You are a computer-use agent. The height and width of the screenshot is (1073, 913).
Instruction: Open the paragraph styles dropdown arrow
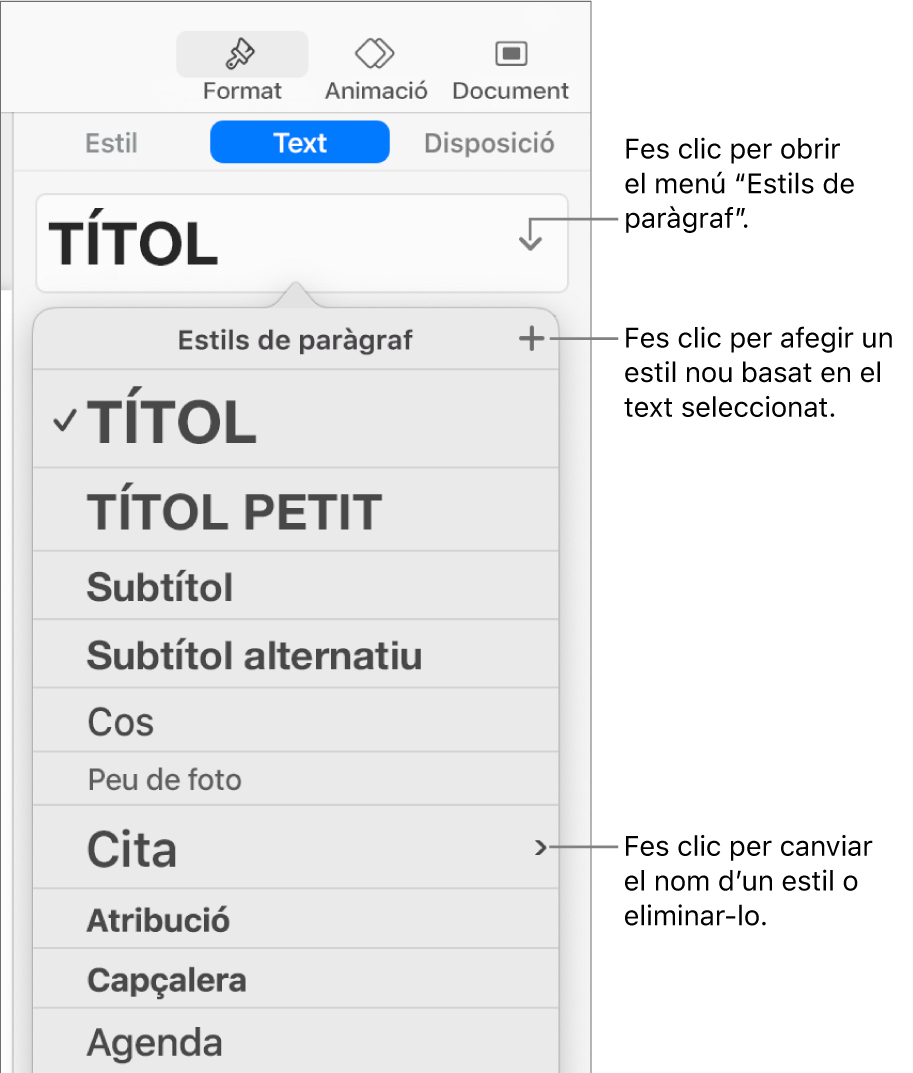tap(530, 237)
